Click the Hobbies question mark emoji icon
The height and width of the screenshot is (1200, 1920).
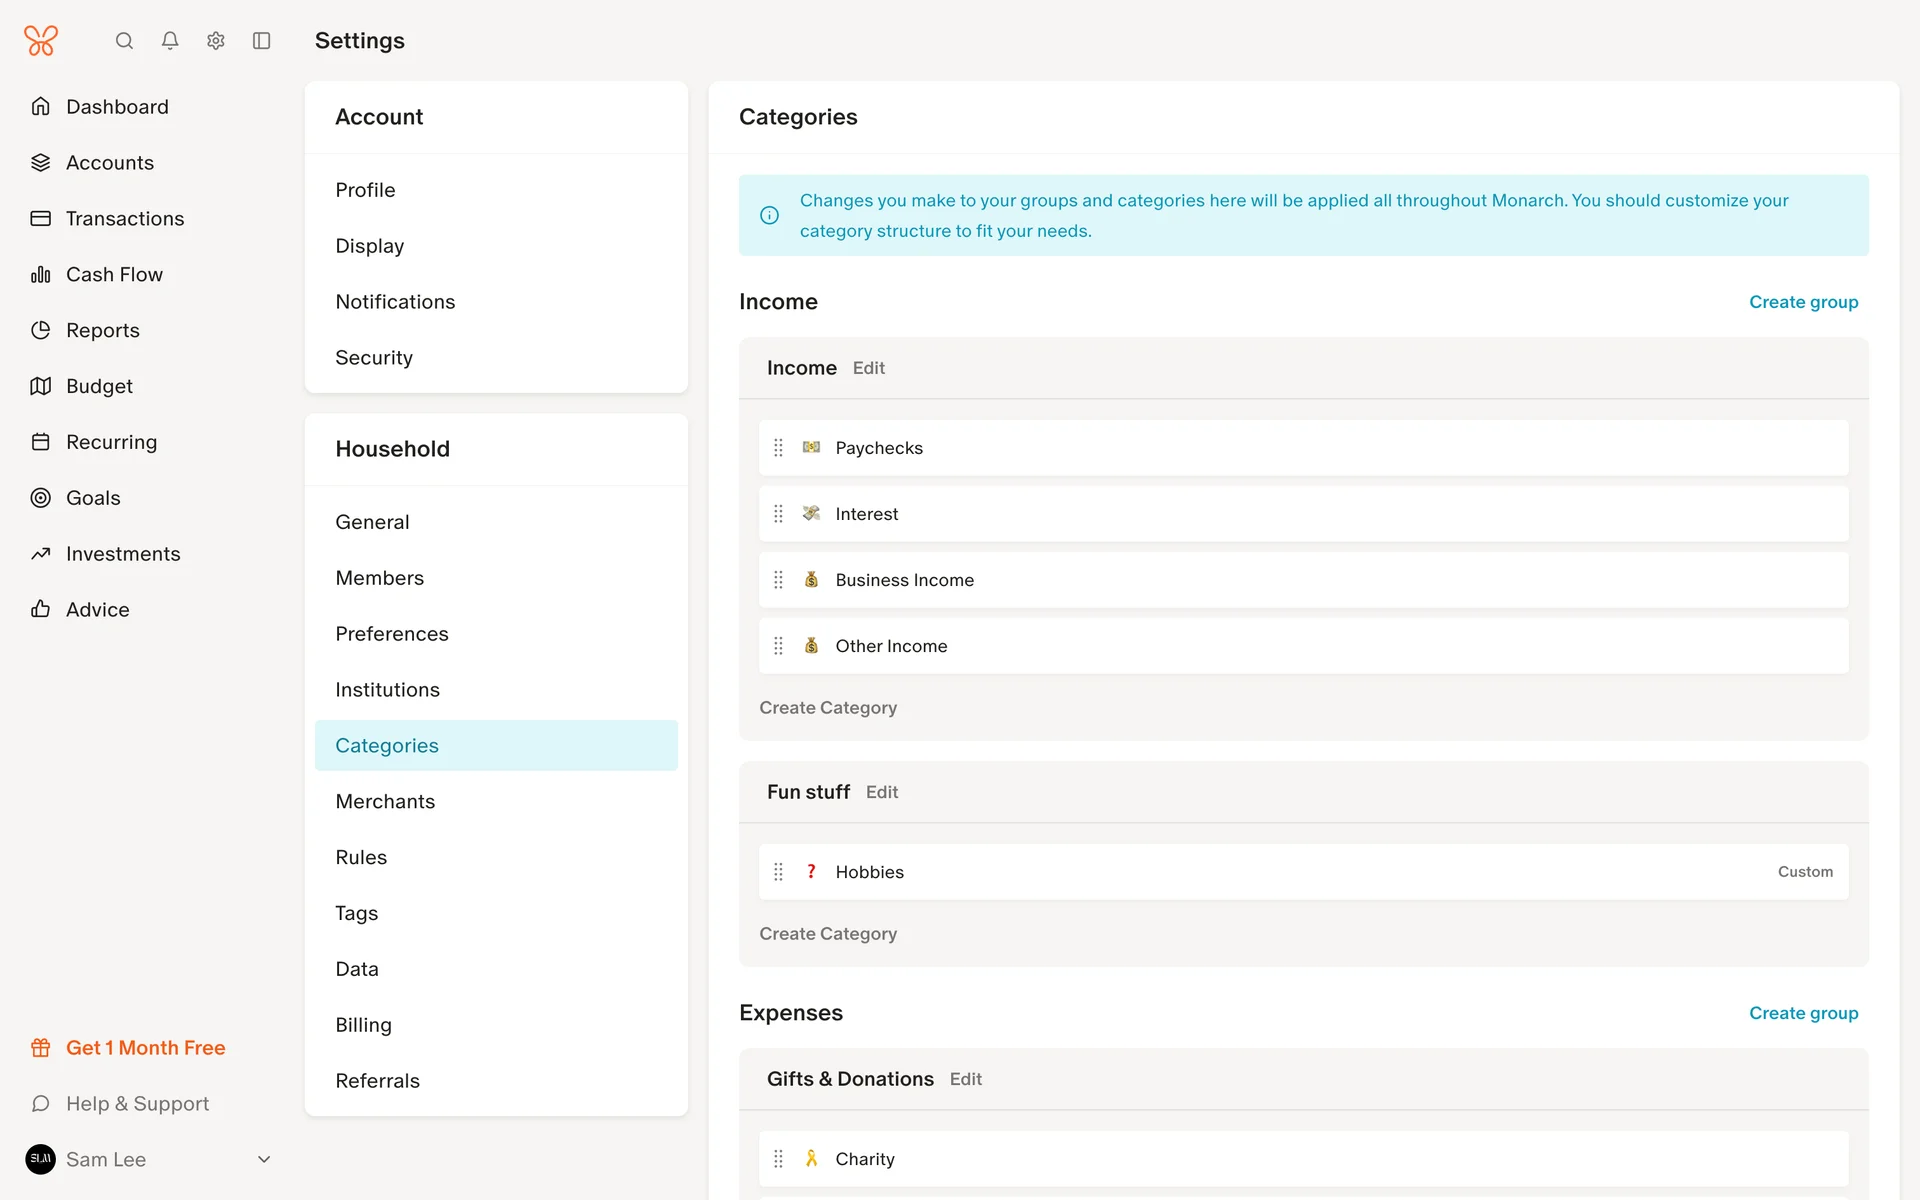point(811,872)
